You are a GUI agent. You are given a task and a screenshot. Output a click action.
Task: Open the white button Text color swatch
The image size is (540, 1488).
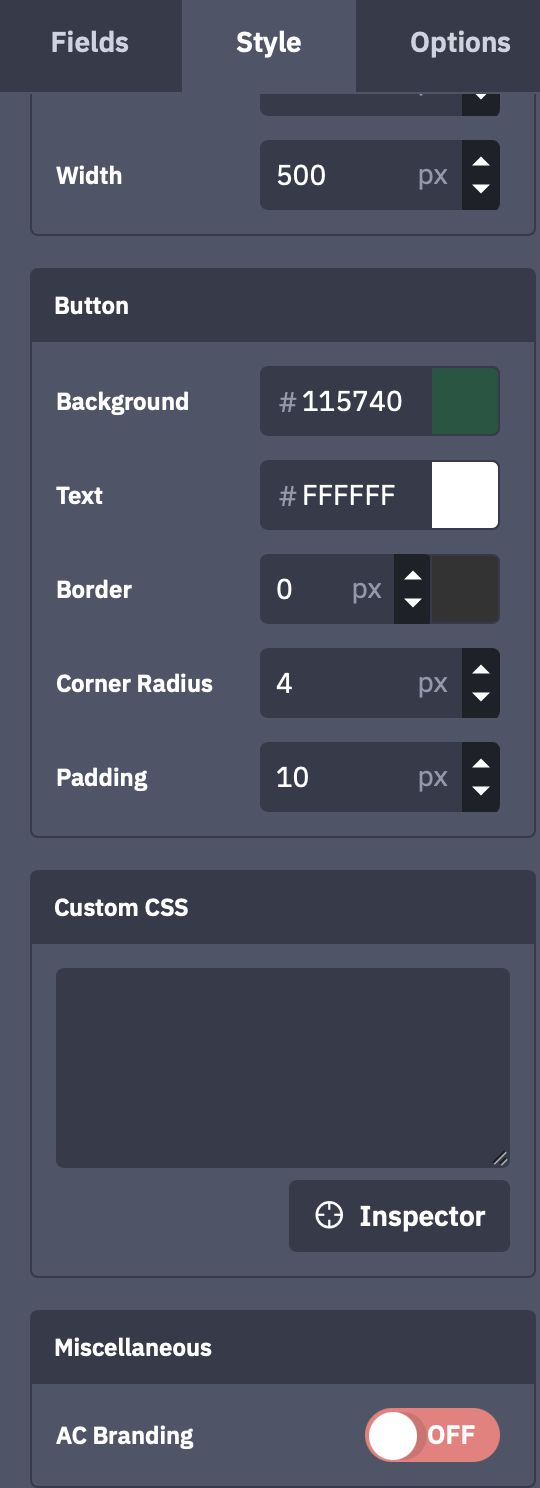pos(465,495)
